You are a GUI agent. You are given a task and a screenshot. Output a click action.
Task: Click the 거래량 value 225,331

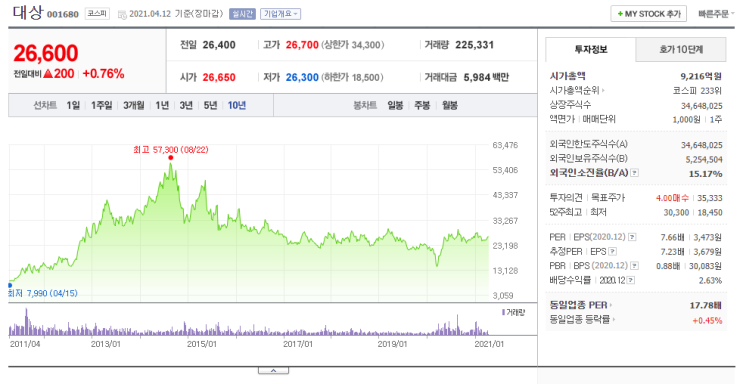474,45
